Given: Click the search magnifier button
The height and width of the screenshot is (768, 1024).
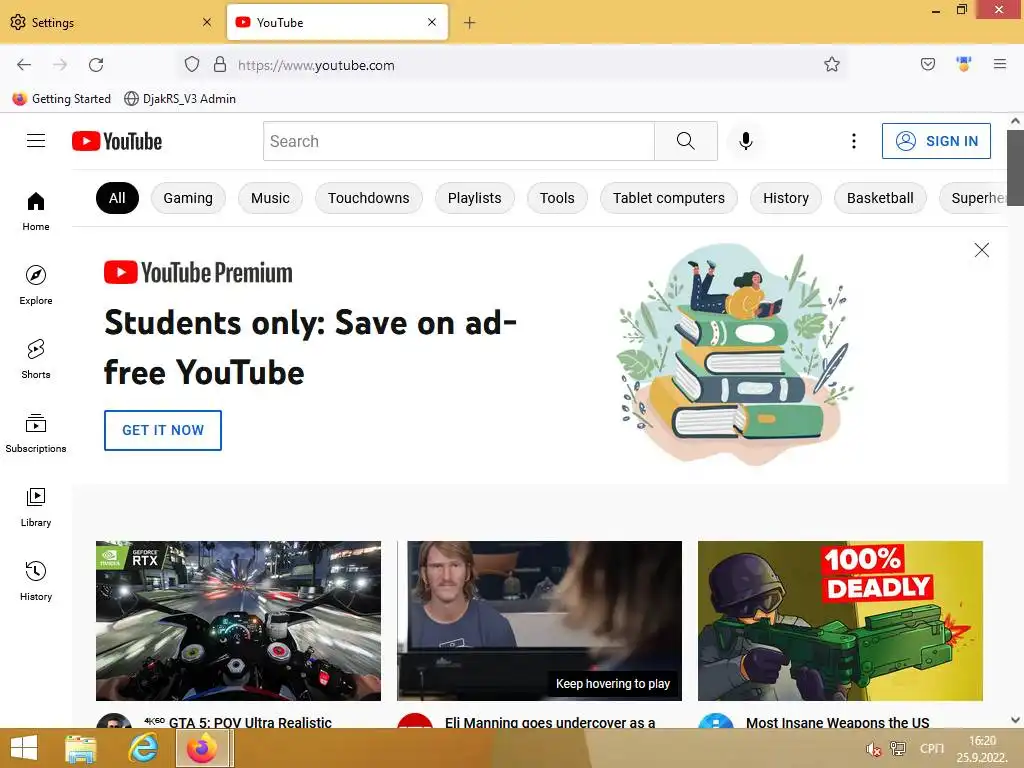Looking at the screenshot, I should click(x=686, y=141).
